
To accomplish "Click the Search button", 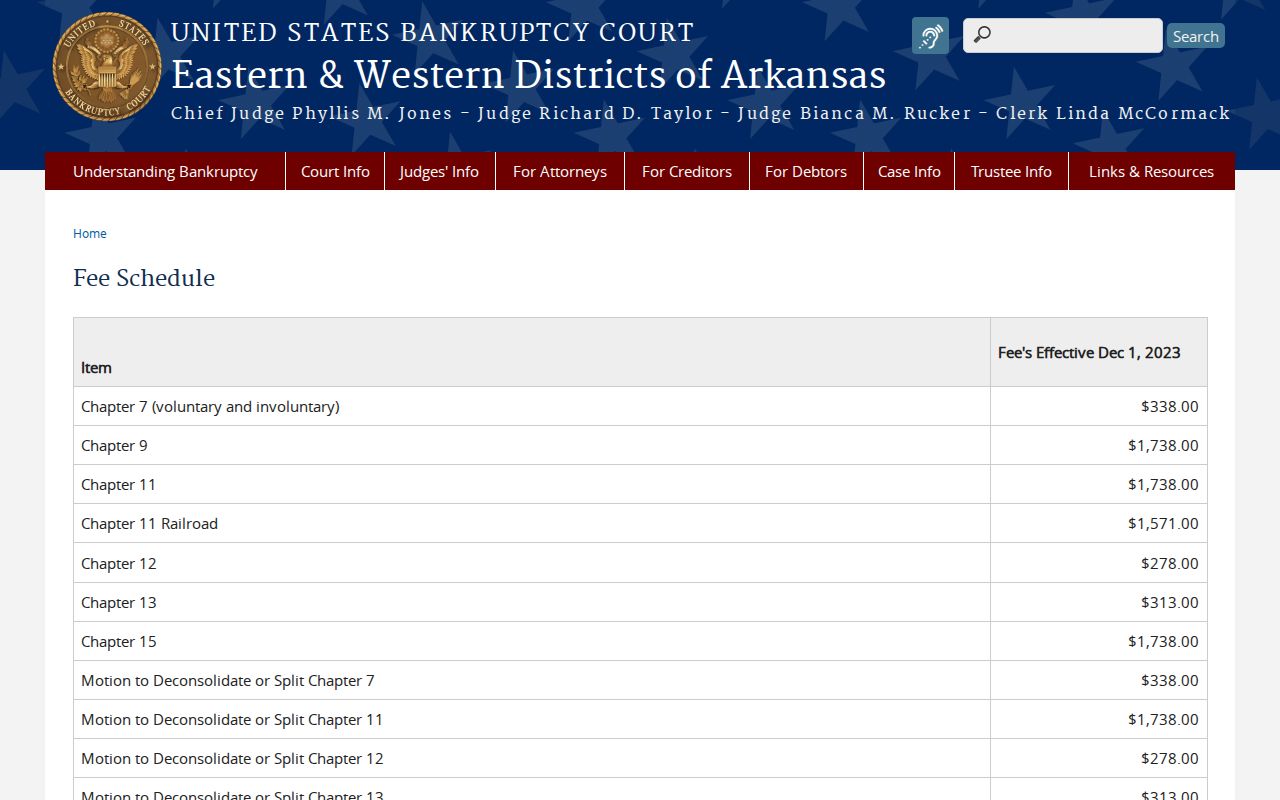I will [1195, 36].
